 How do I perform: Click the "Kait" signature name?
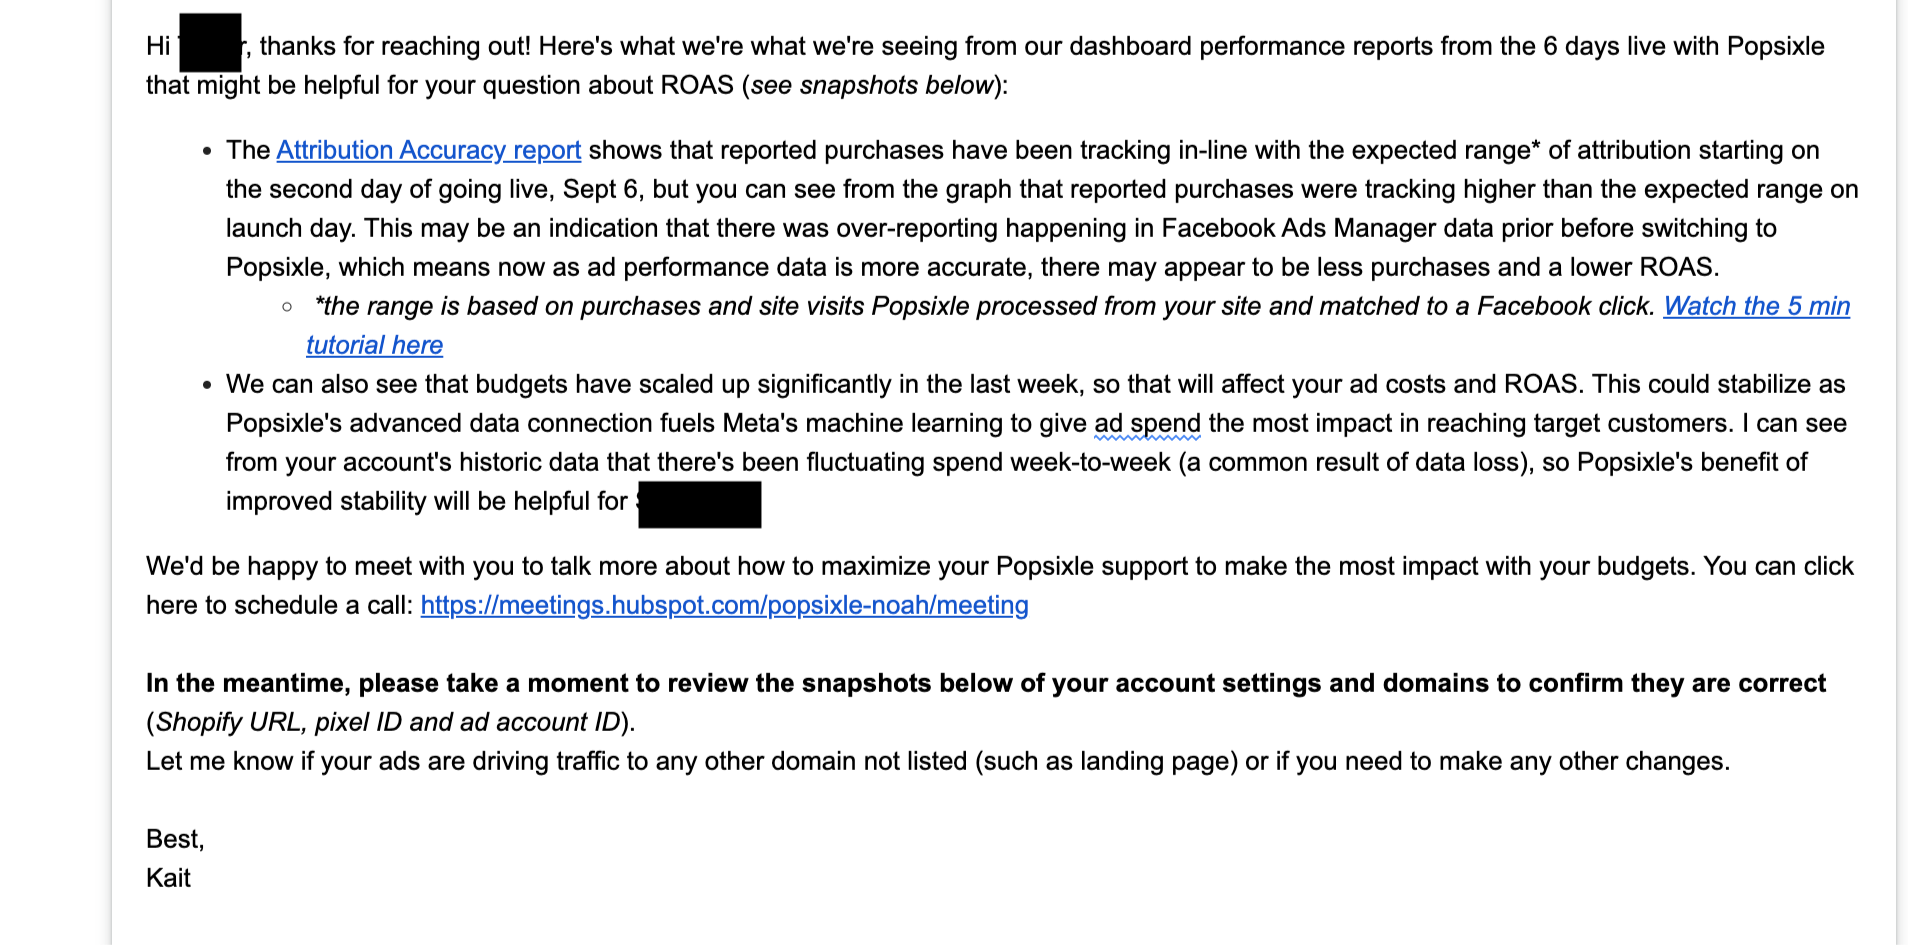[x=168, y=878]
